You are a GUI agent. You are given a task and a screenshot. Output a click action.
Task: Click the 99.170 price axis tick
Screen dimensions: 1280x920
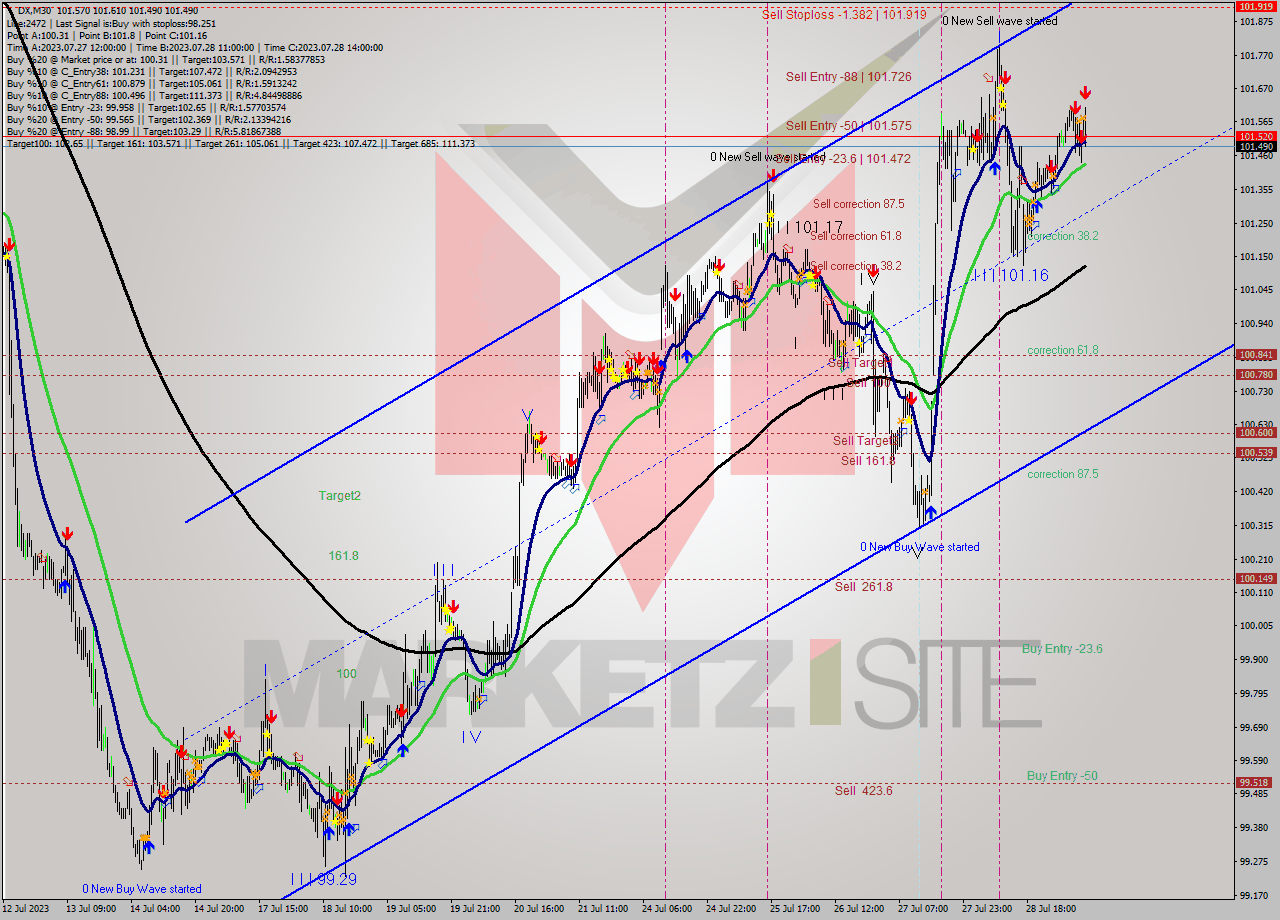1256,895
